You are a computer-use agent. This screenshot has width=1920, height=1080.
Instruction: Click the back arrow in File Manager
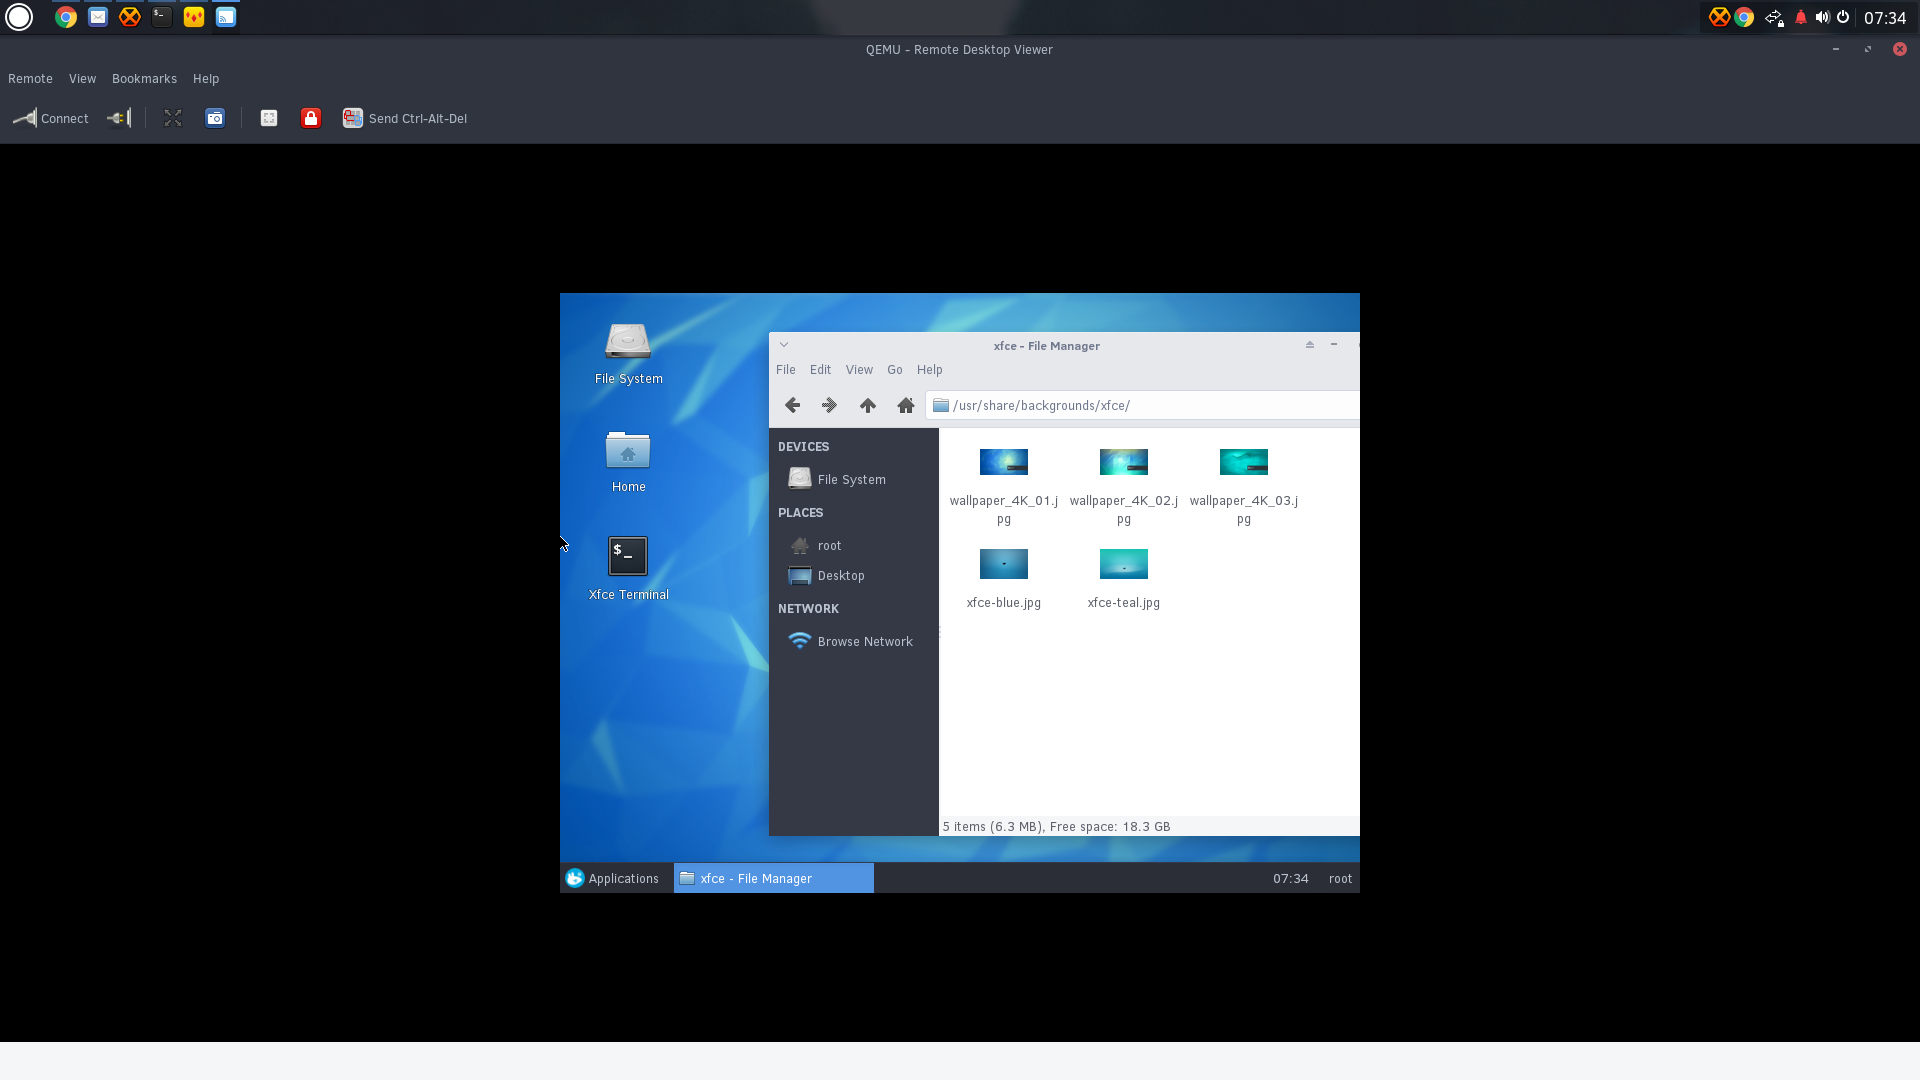pyautogui.click(x=792, y=405)
